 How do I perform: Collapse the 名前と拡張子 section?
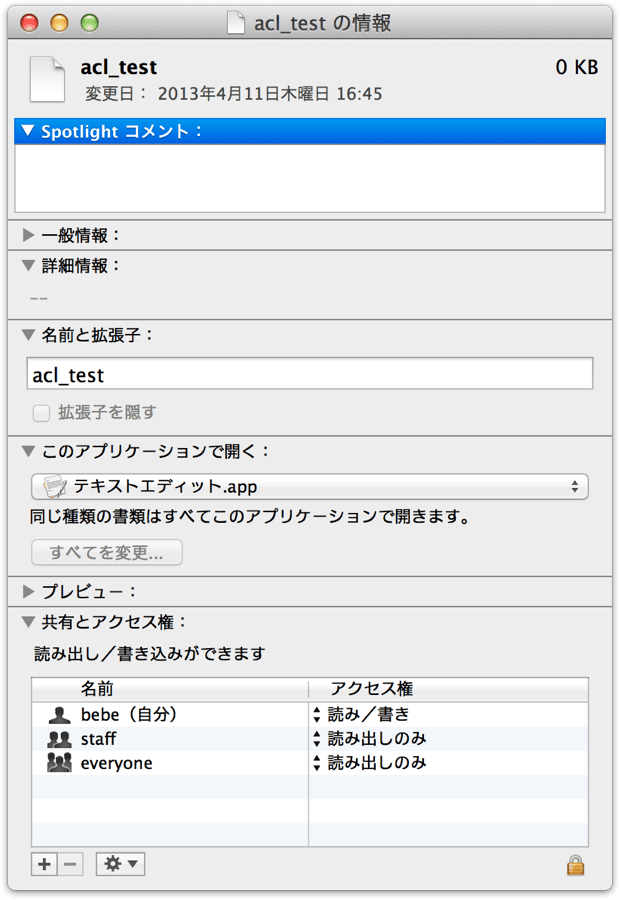(28, 335)
